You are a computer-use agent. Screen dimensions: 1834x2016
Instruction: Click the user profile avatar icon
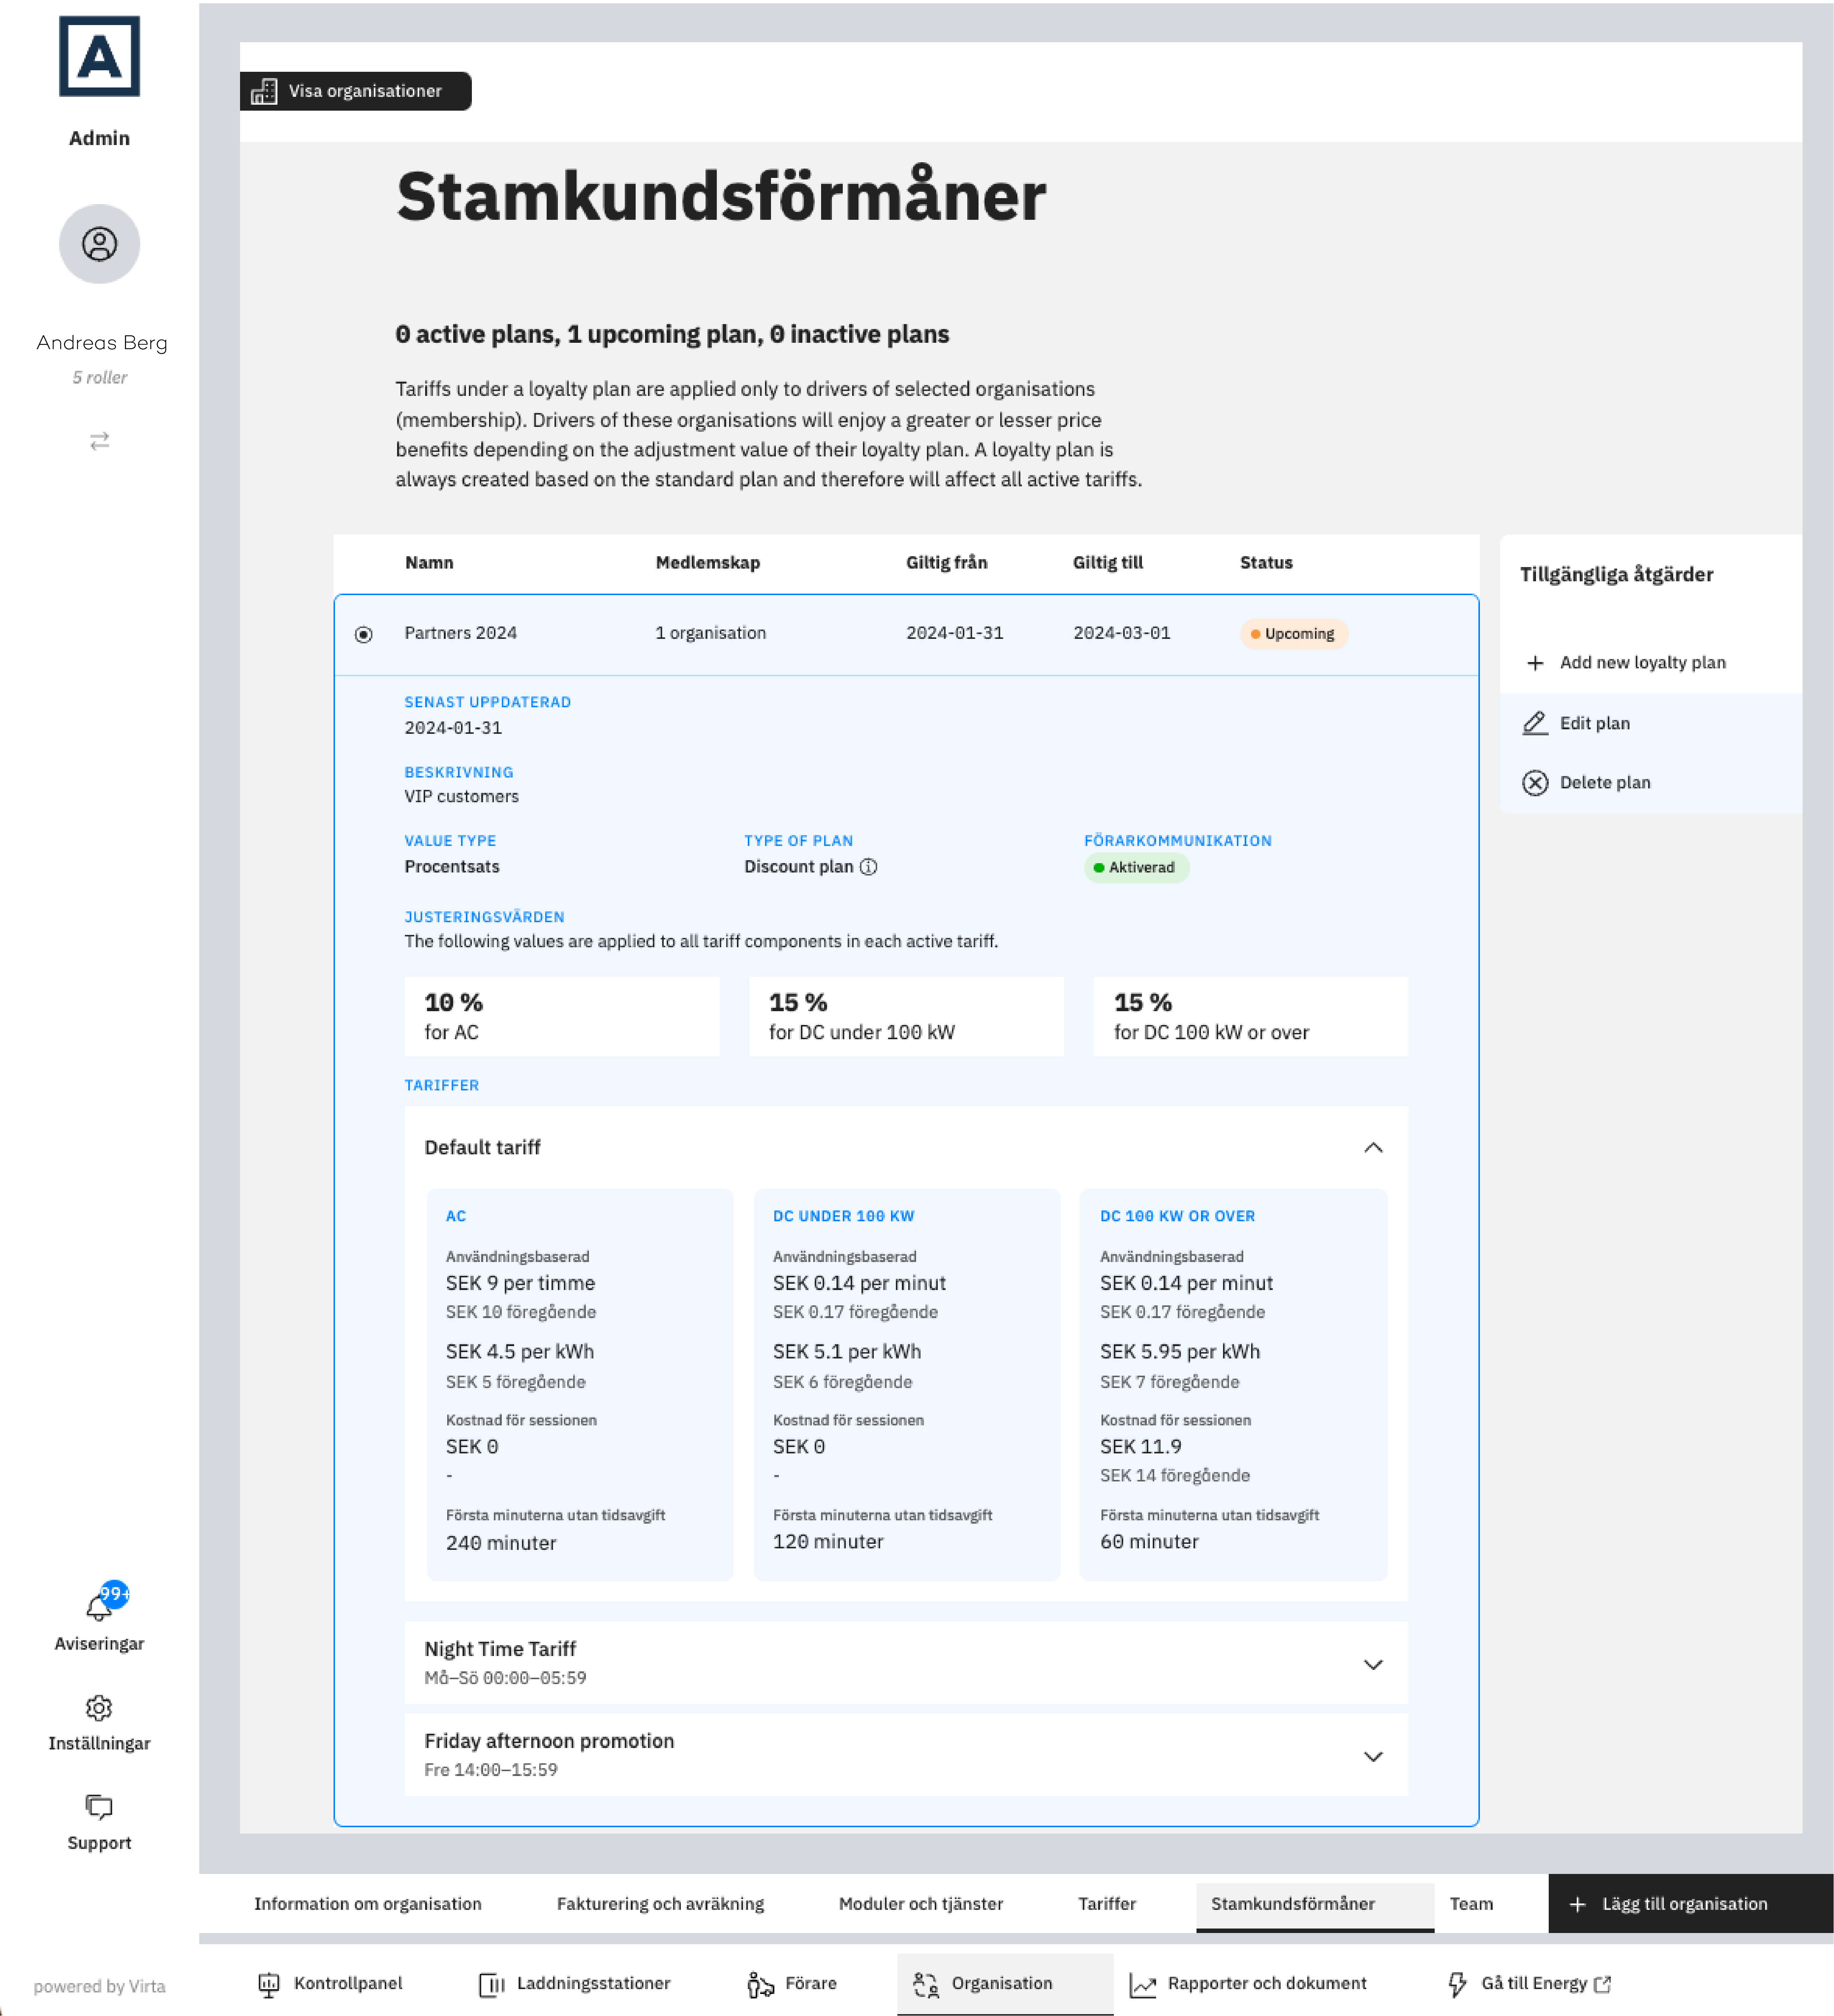[x=99, y=244]
